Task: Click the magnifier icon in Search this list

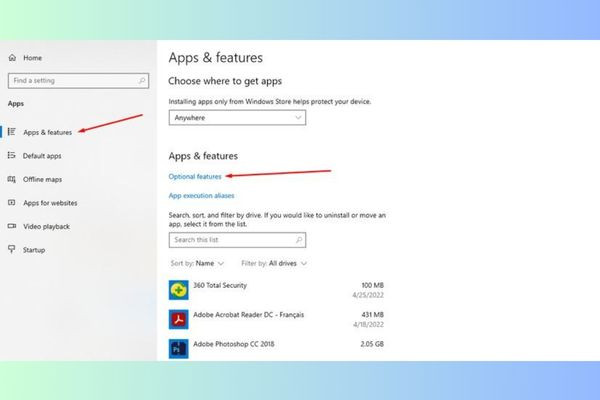Action: click(x=299, y=240)
